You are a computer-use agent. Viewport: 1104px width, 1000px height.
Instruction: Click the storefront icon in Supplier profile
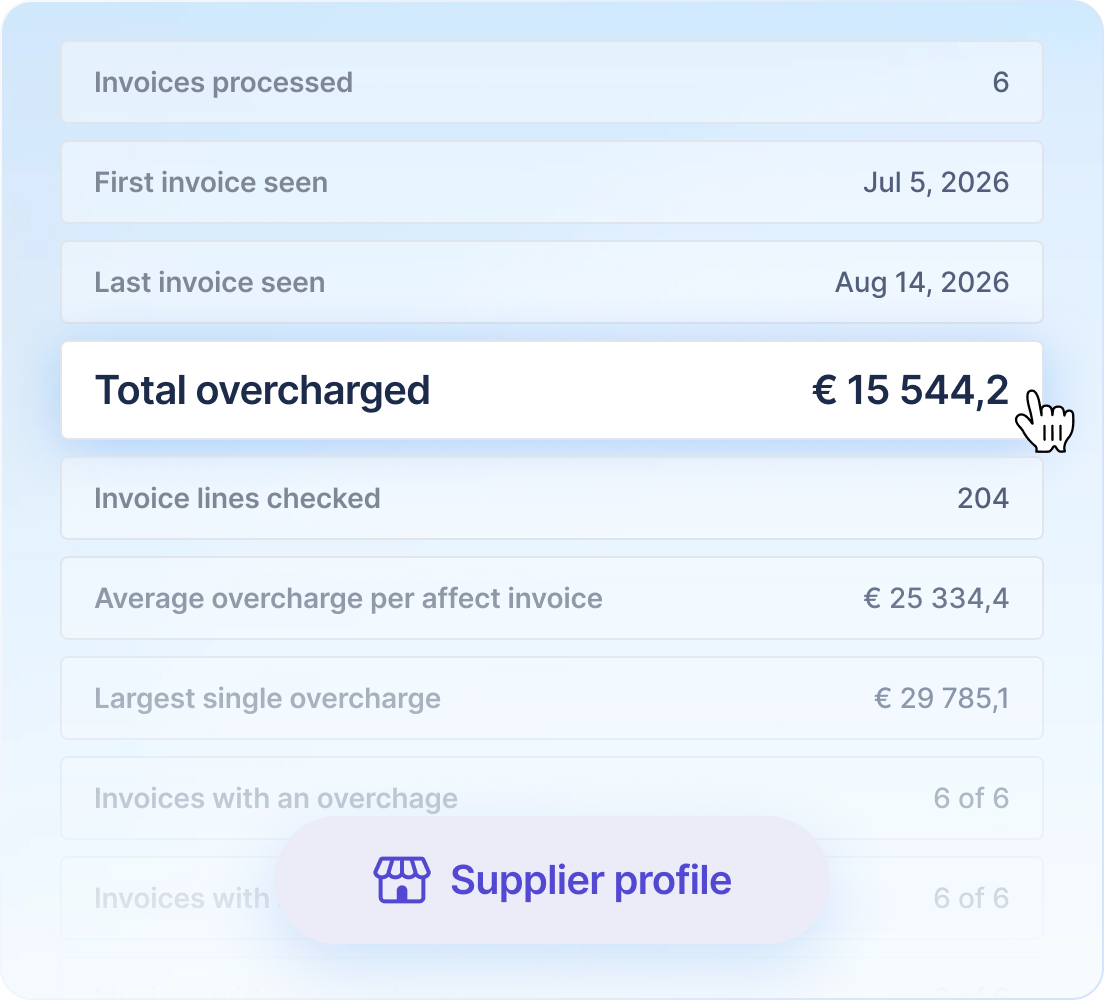401,880
